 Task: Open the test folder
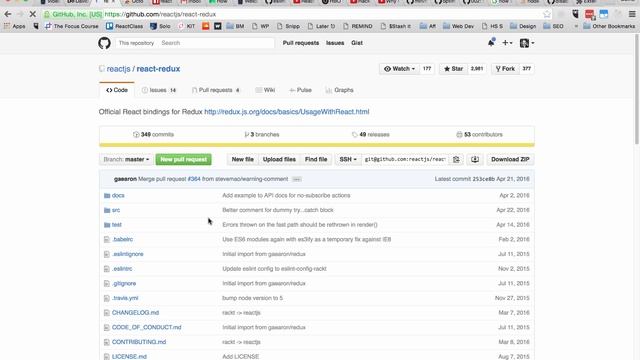coord(117,225)
